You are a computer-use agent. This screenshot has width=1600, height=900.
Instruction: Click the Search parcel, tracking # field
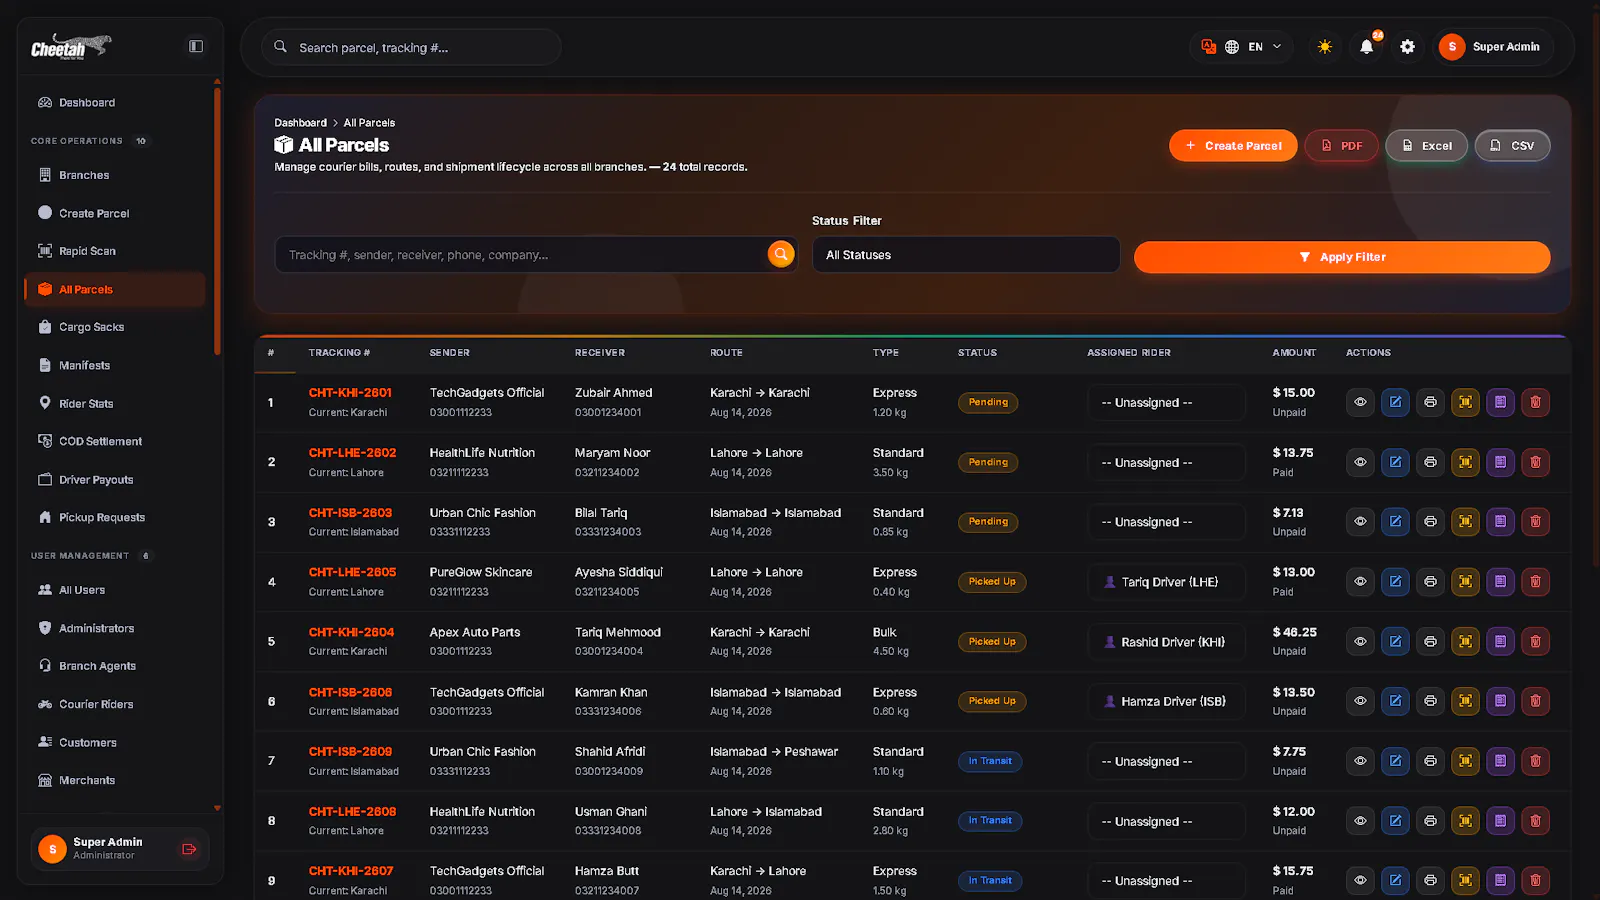tap(411, 47)
